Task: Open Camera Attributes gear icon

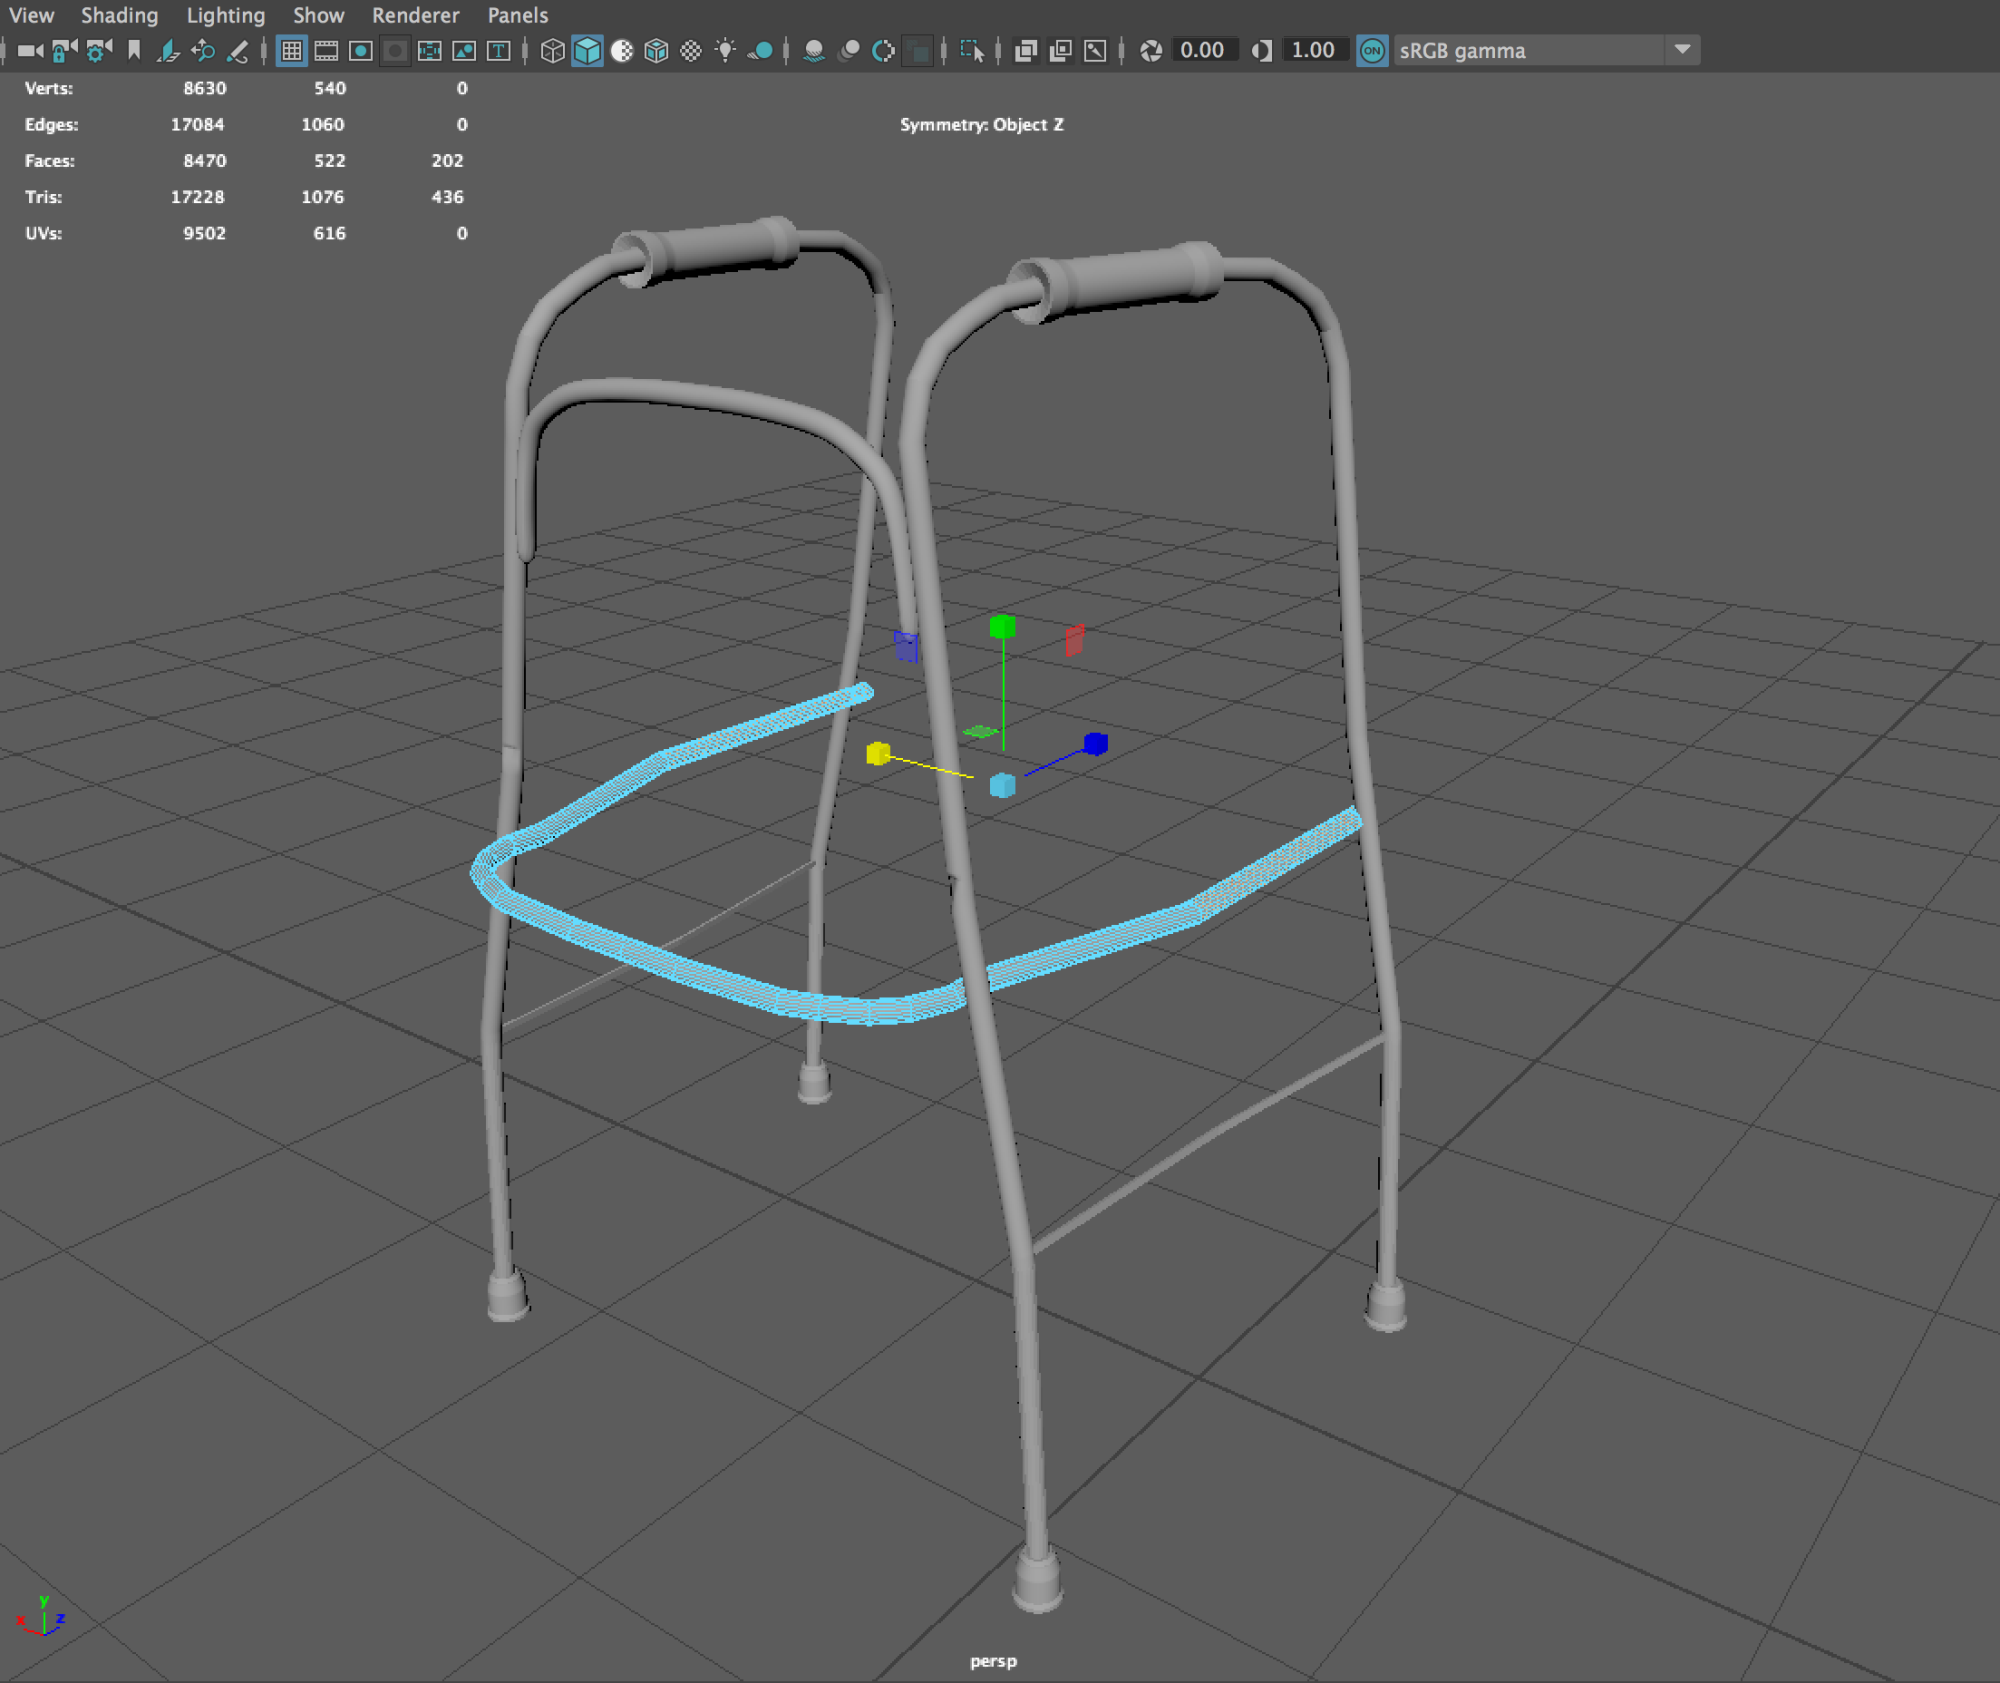Action: pos(99,50)
